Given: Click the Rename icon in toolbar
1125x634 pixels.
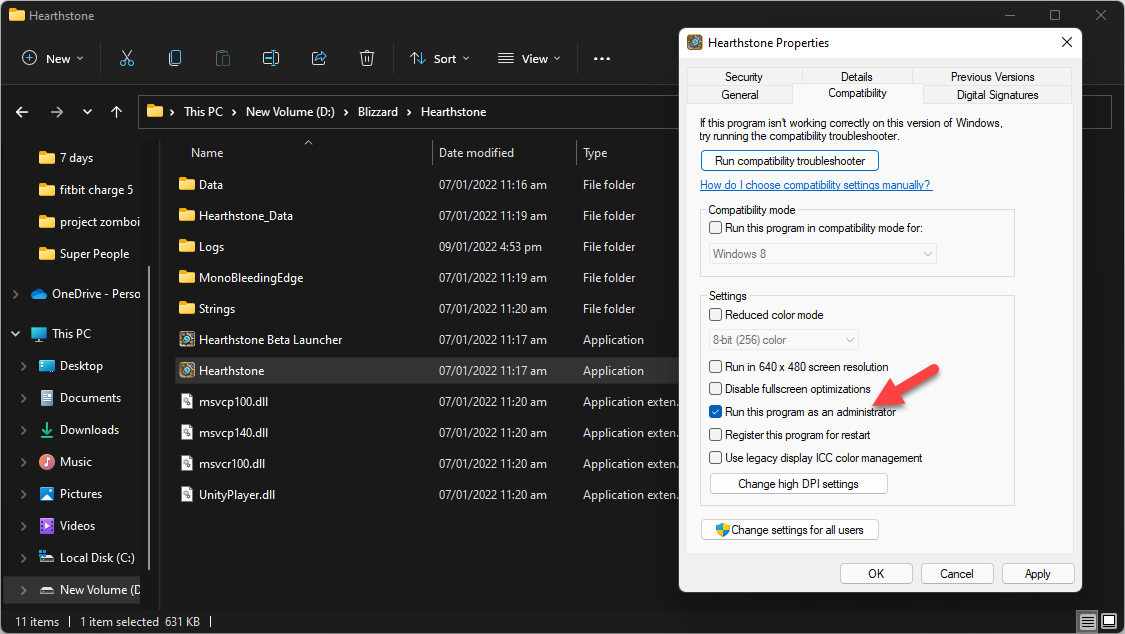Looking at the screenshot, I should click(x=270, y=58).
